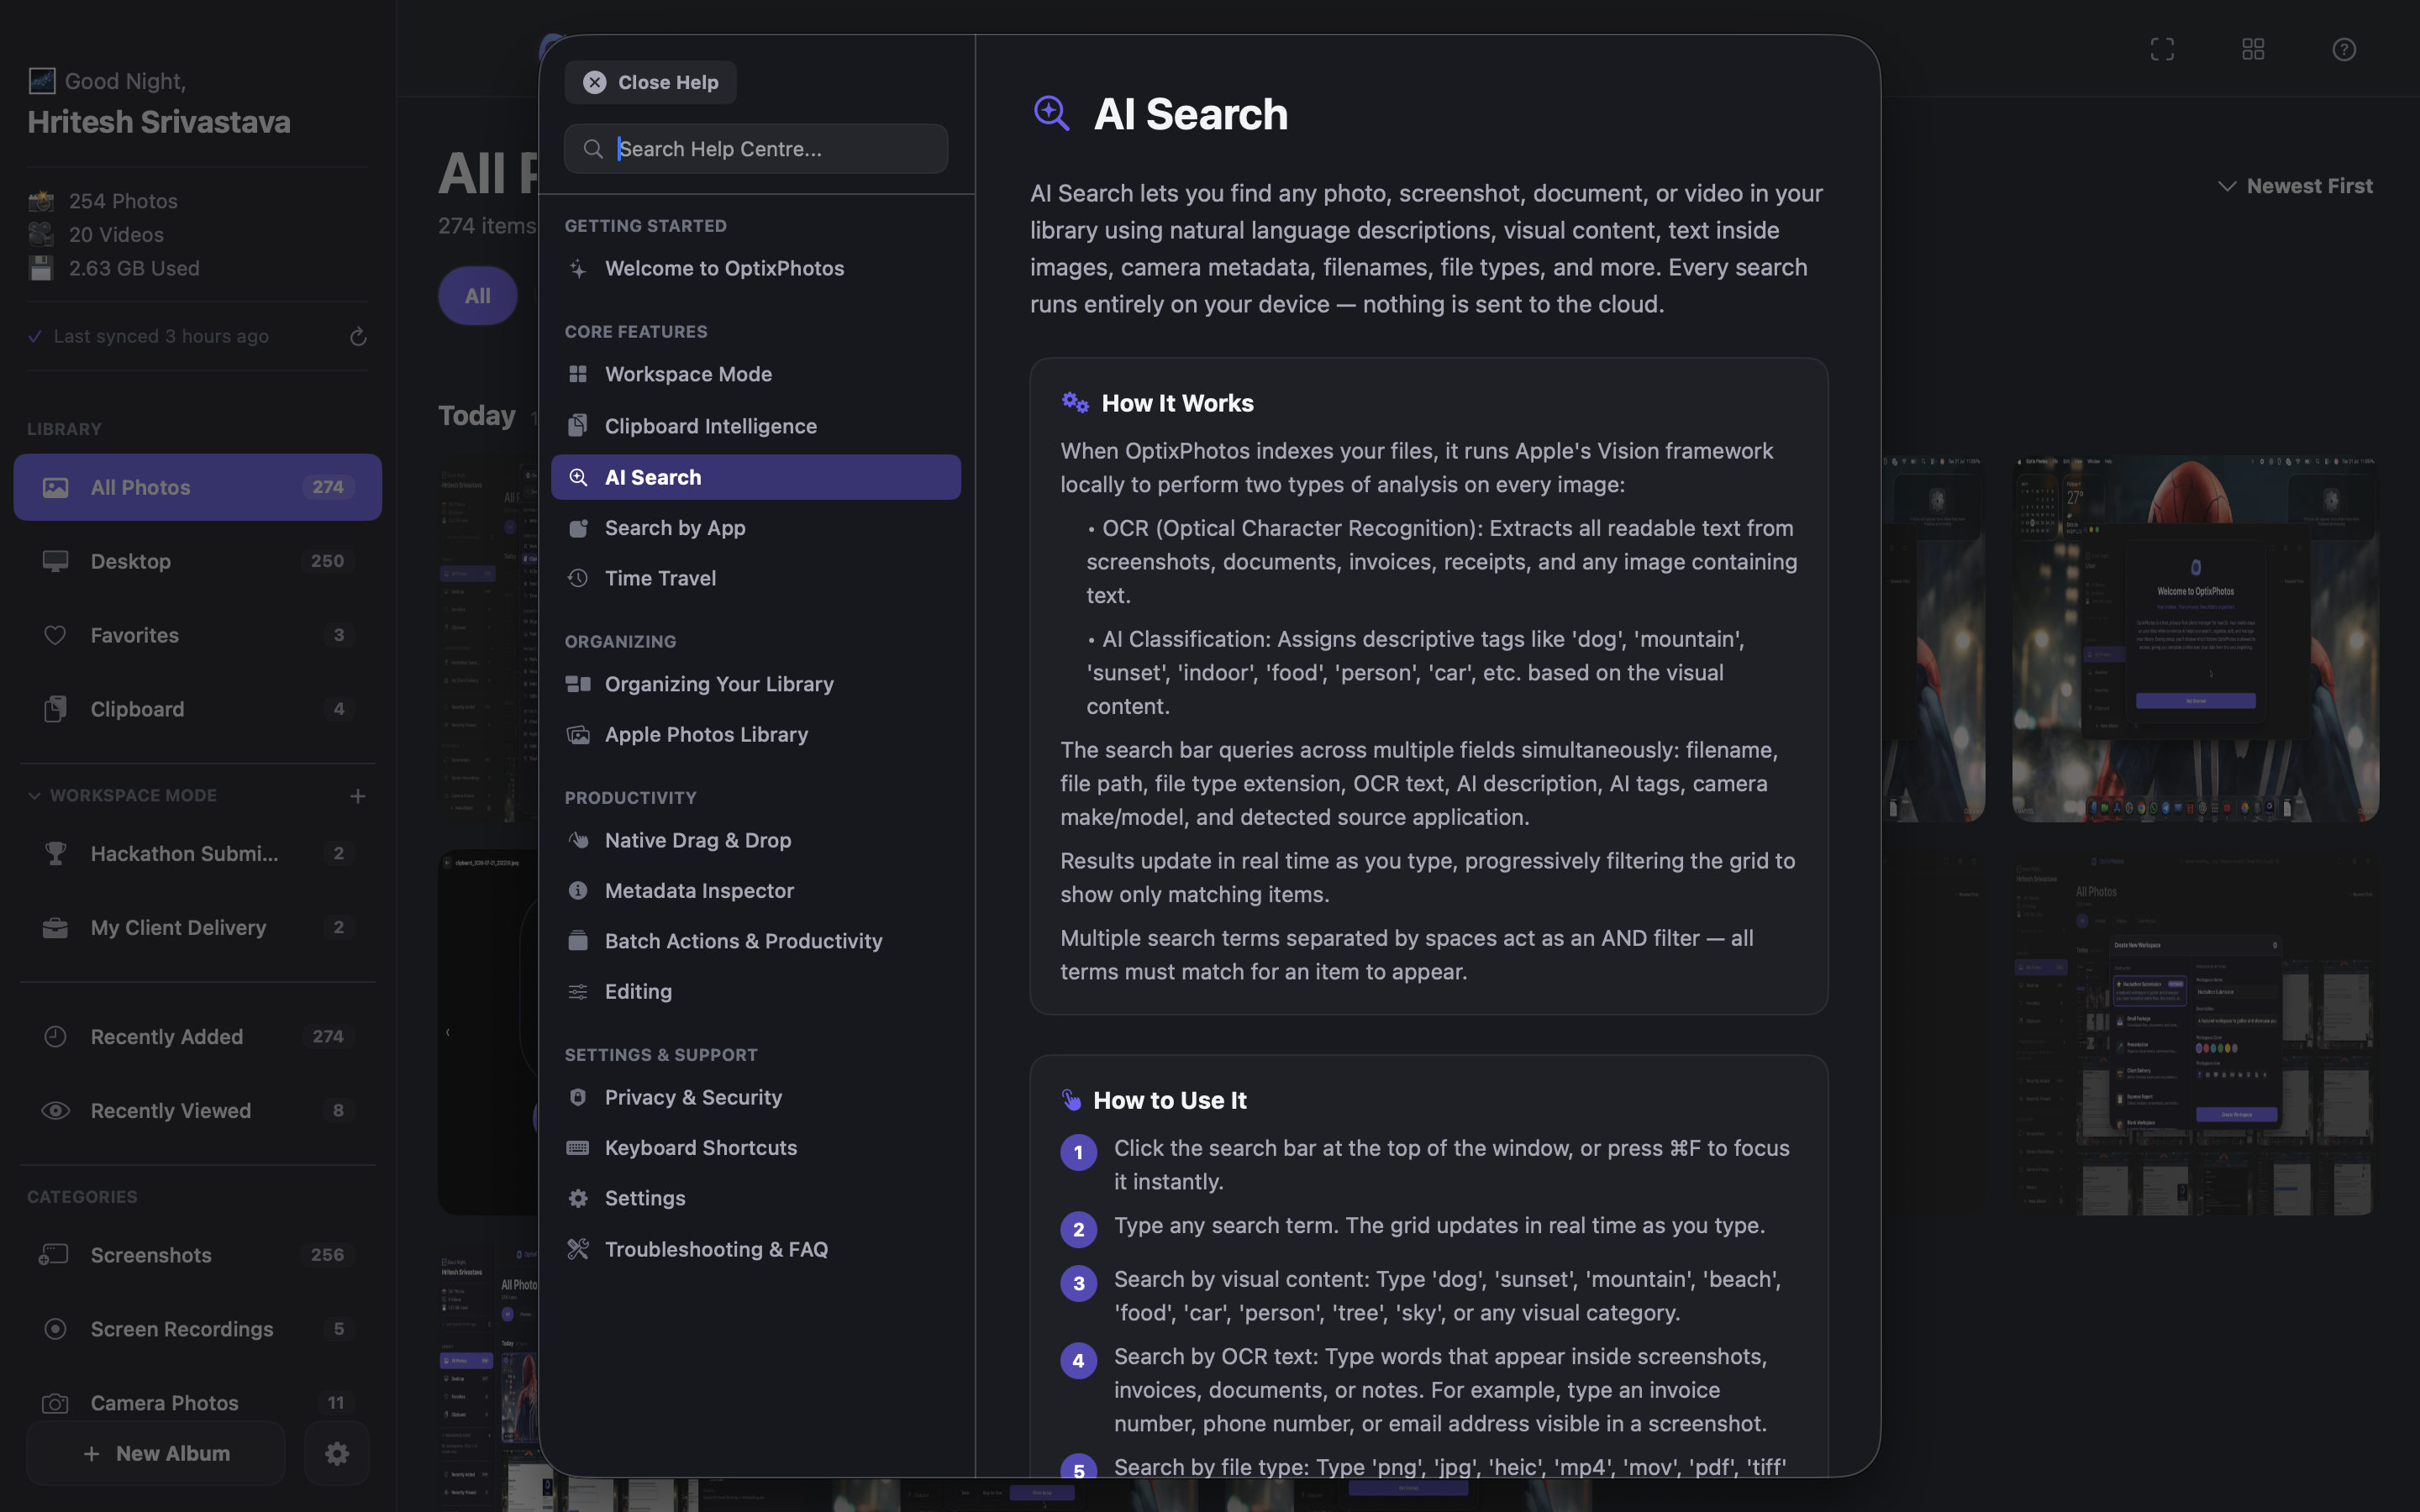Click the fullscreen icon in top toolbar
Screen dimensions: 2420x1512
click(2162, 49)
